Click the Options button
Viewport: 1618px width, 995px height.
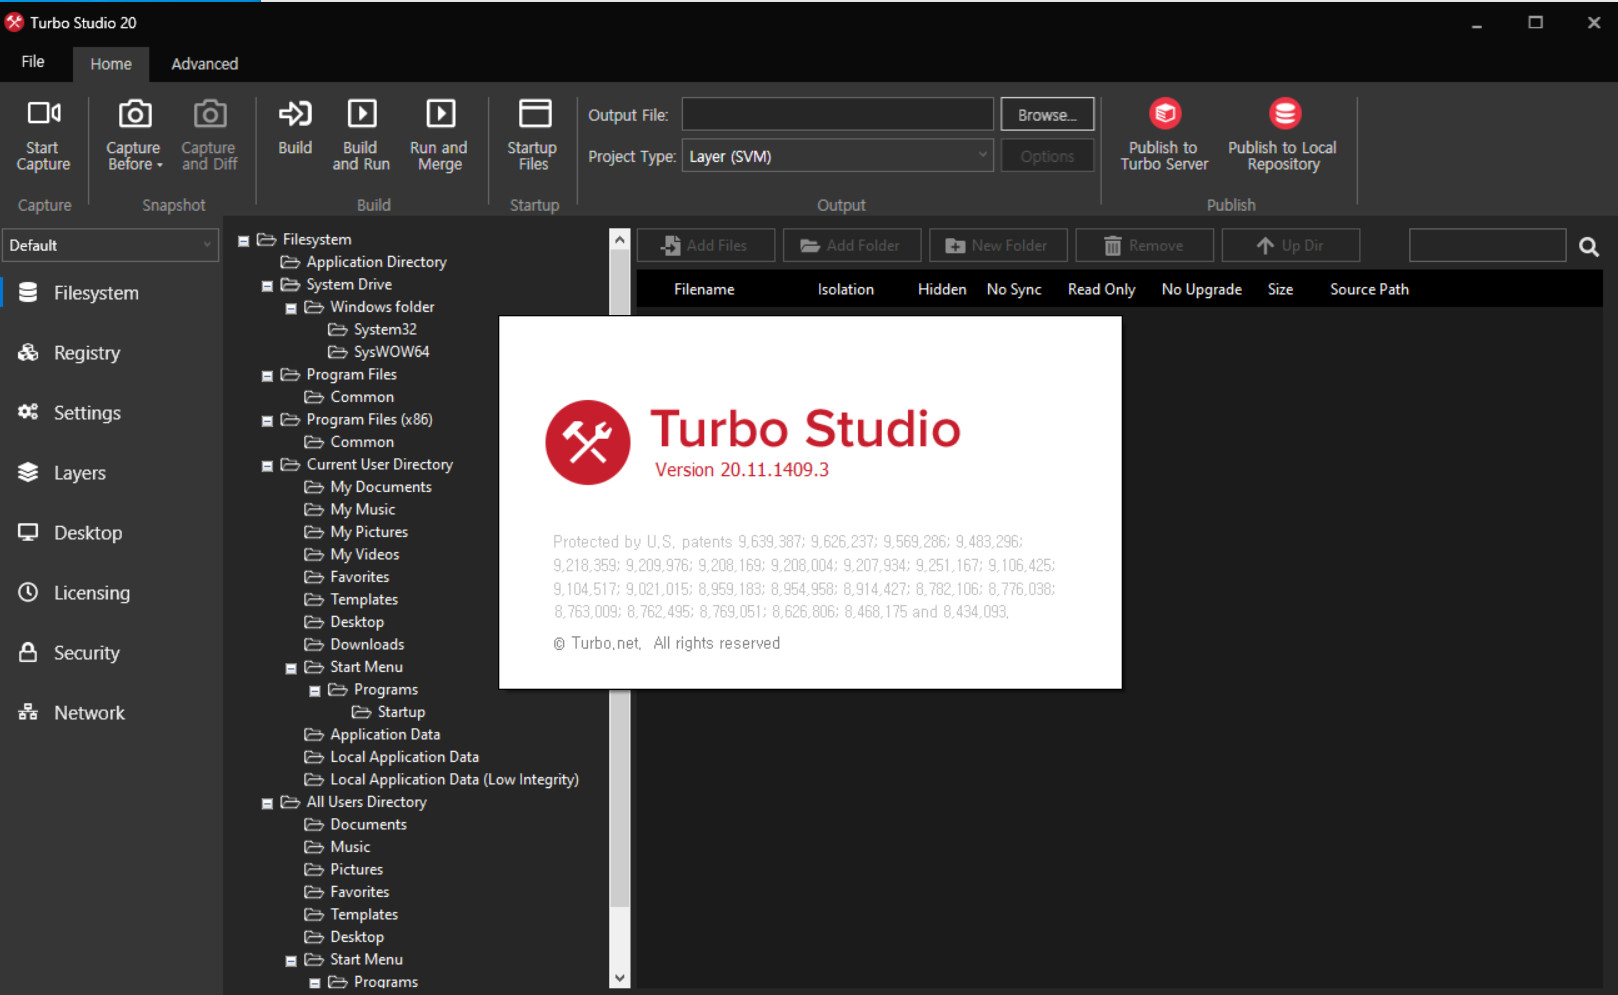(1047, 156)
